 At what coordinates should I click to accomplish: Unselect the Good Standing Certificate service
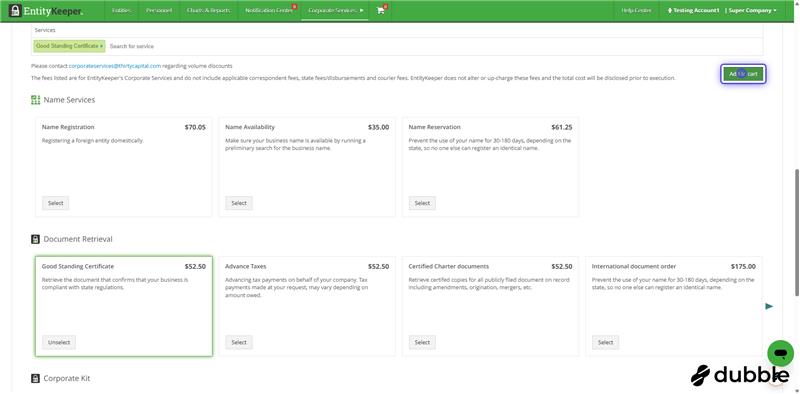(59, 342)
